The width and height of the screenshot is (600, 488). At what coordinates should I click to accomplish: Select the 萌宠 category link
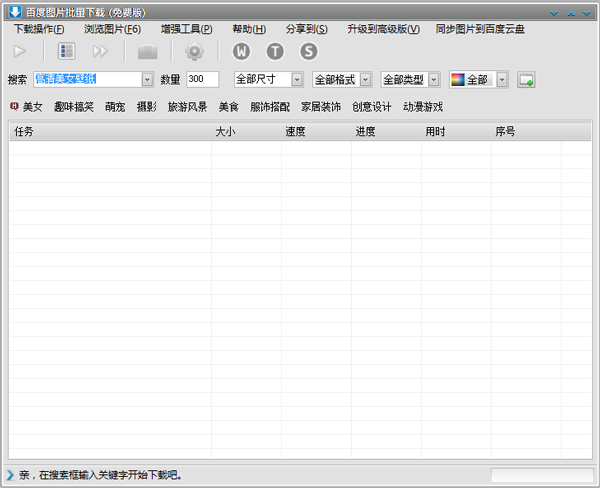coord(115,107)
